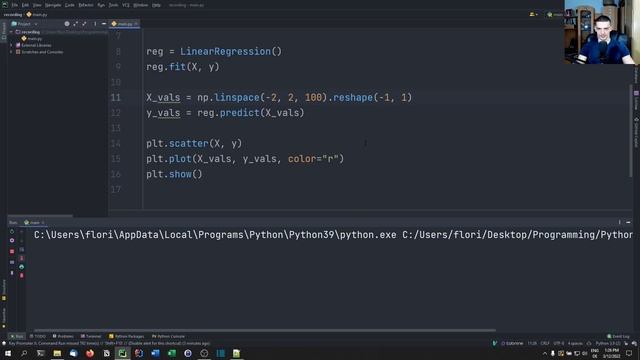The width and height of the screenshot is (640, 360).
Task: Open the Refactor menu
Action: pyautogui.click(x=86, y=5)
